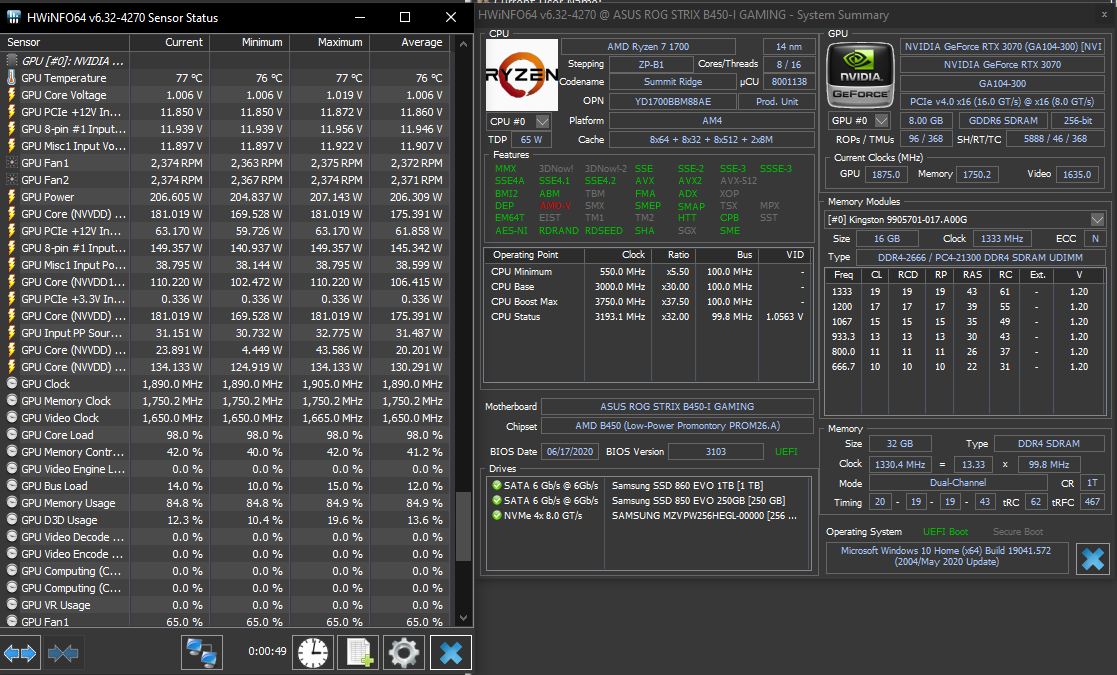Click the System Summary window's small close X
This screenshot has height=675, width=1117.
tap(1105, 14)
